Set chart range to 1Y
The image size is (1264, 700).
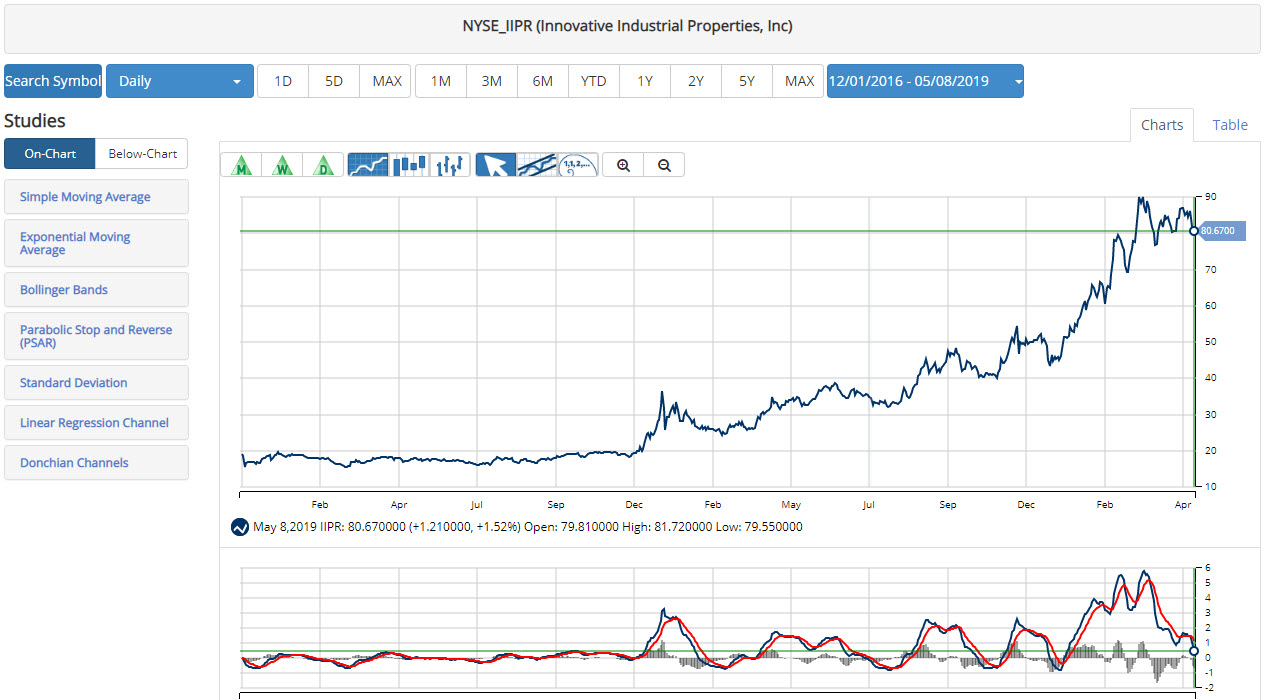(645, 81)
